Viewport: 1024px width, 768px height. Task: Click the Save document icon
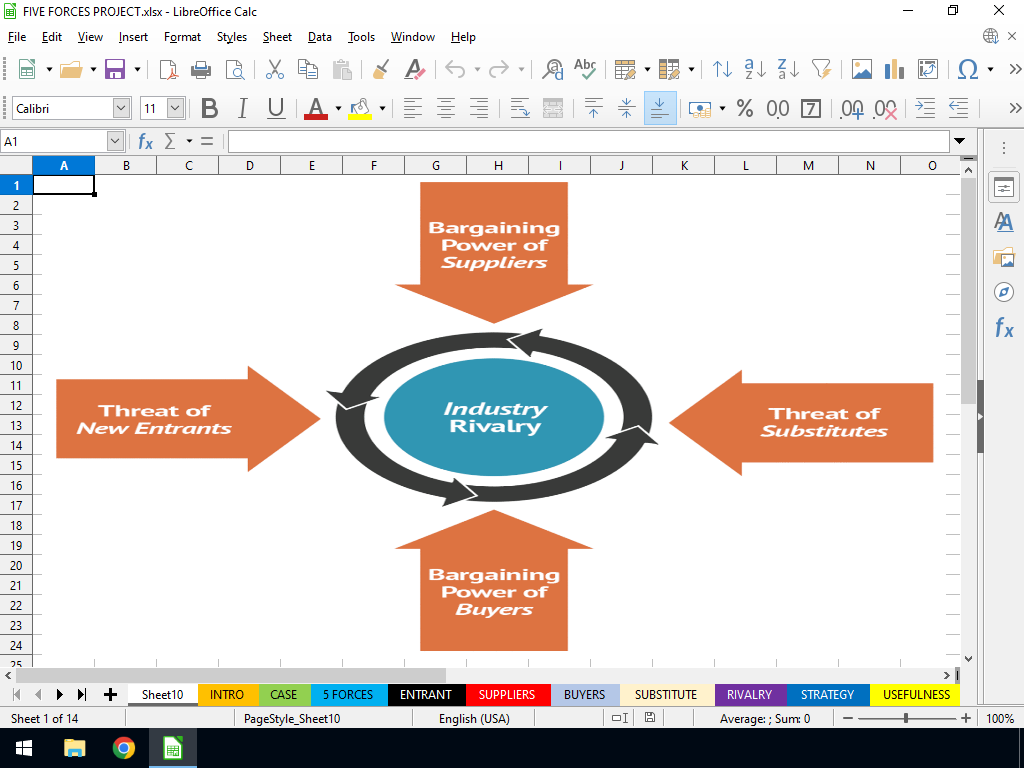(x=115, y=69)
